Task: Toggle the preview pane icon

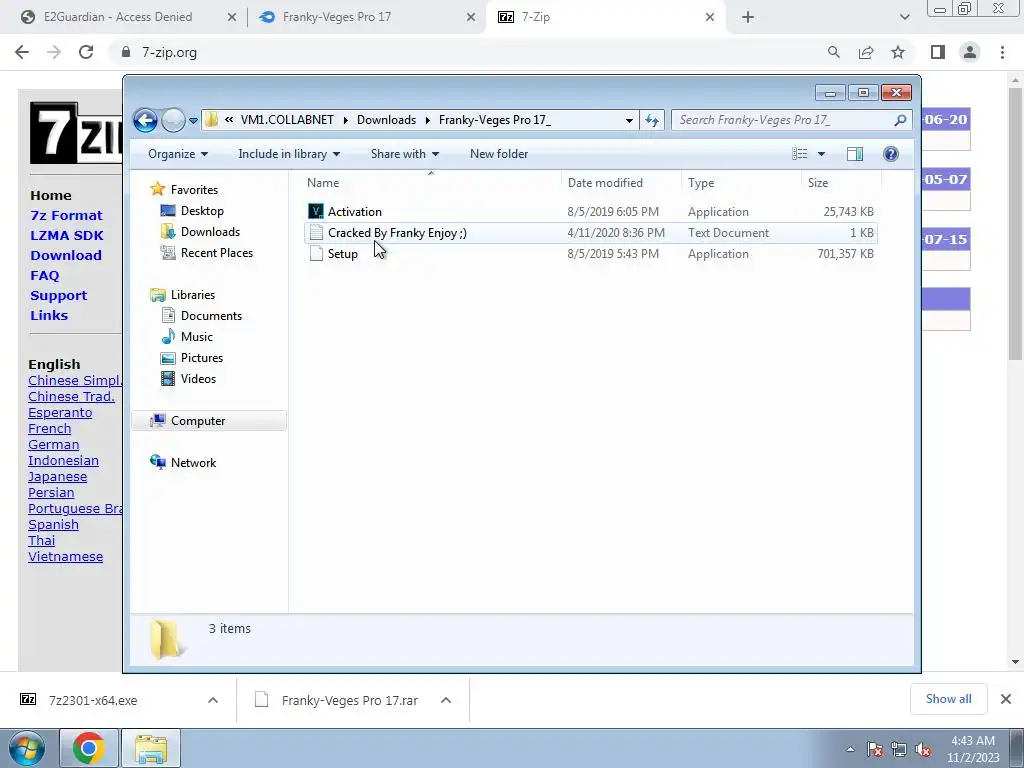Action: click(x=855, y=154)
